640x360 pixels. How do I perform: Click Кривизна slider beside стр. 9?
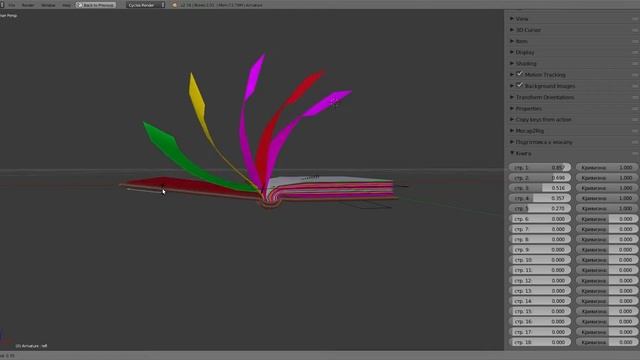607,250
